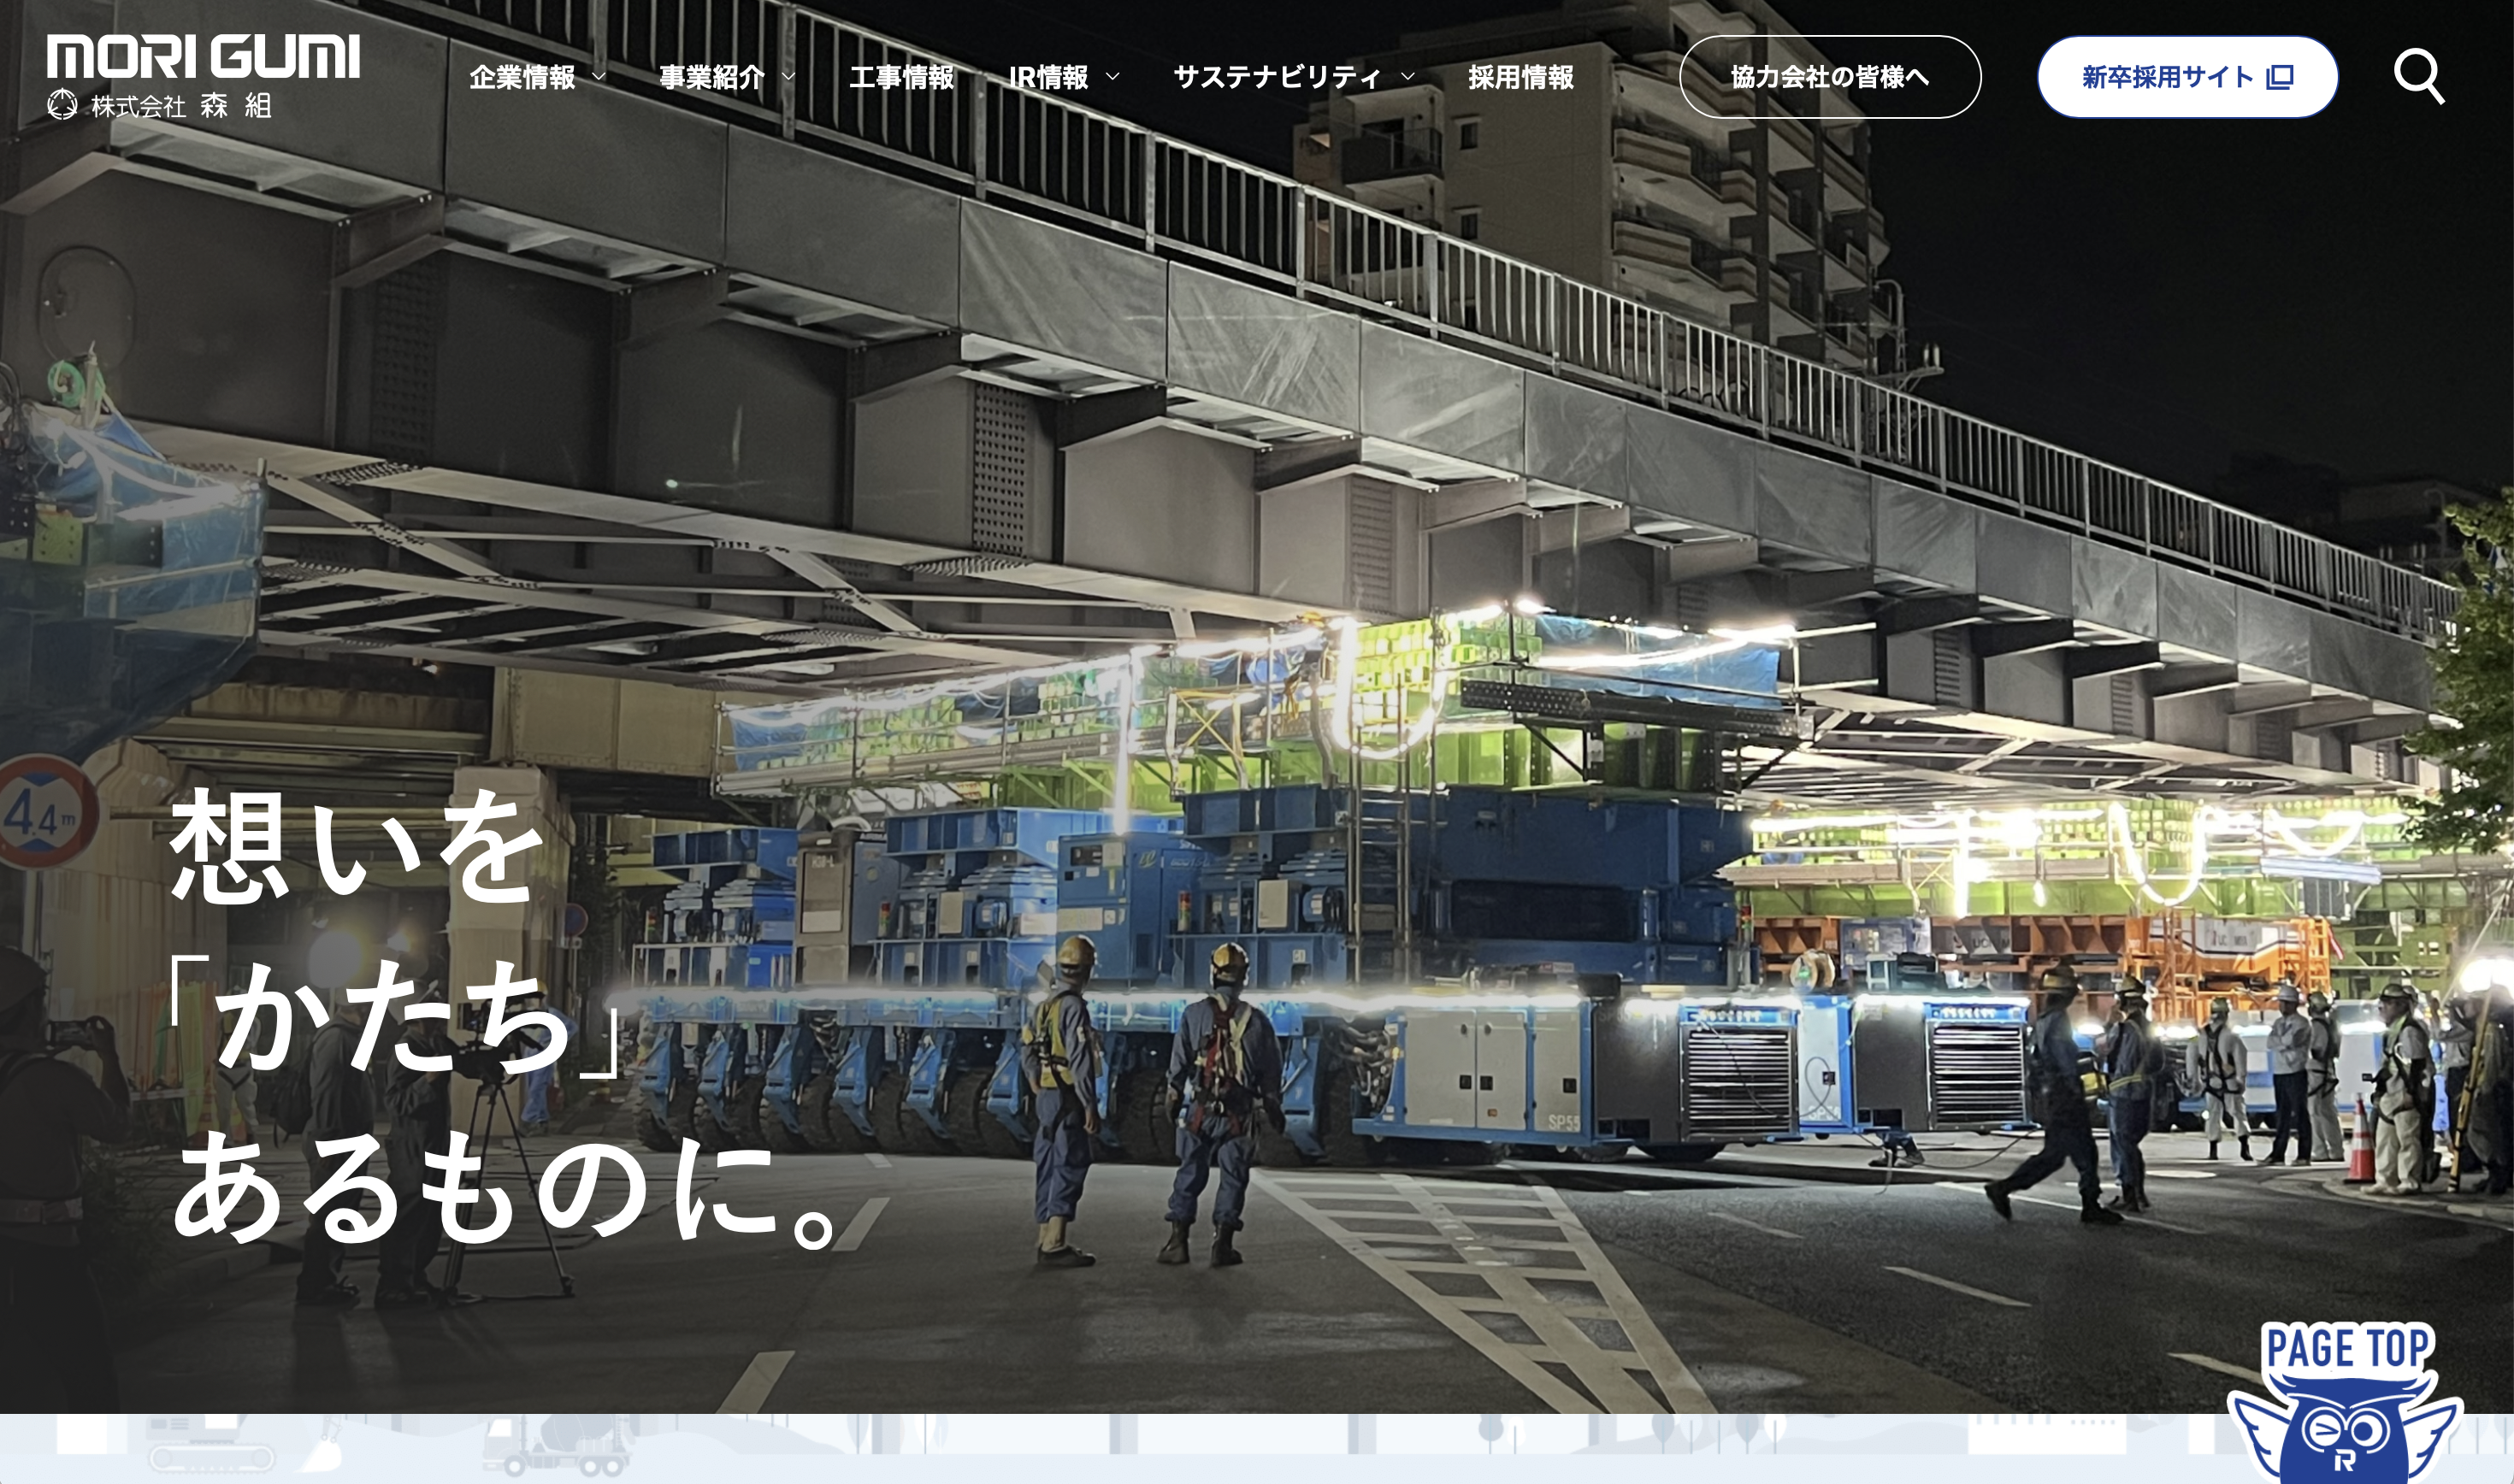
Task: Click the 事業紹介 menu label
Action: coord(711,77)
